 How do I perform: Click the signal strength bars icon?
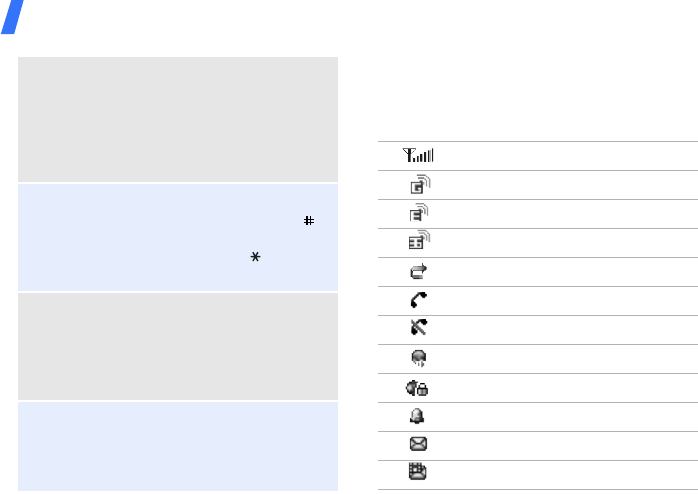click(419, 155)
